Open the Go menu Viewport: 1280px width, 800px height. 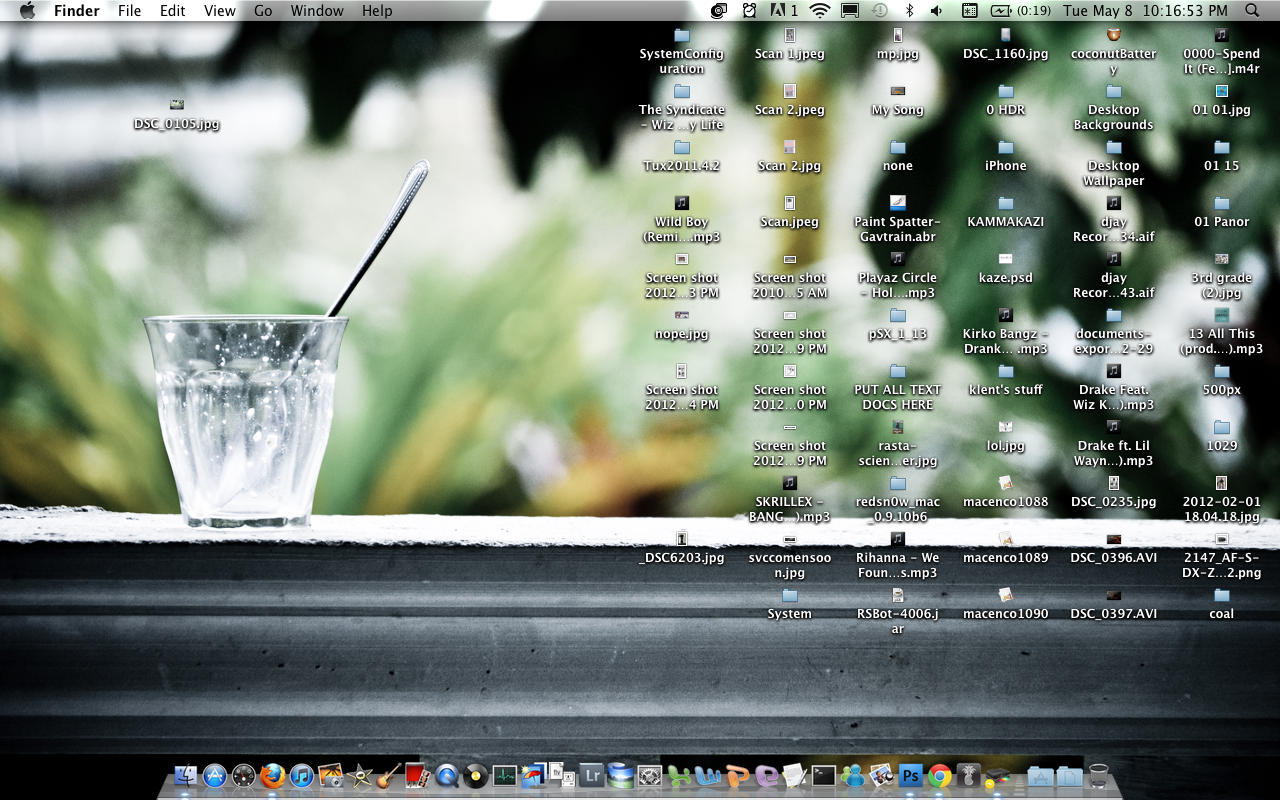pos(263,11)
